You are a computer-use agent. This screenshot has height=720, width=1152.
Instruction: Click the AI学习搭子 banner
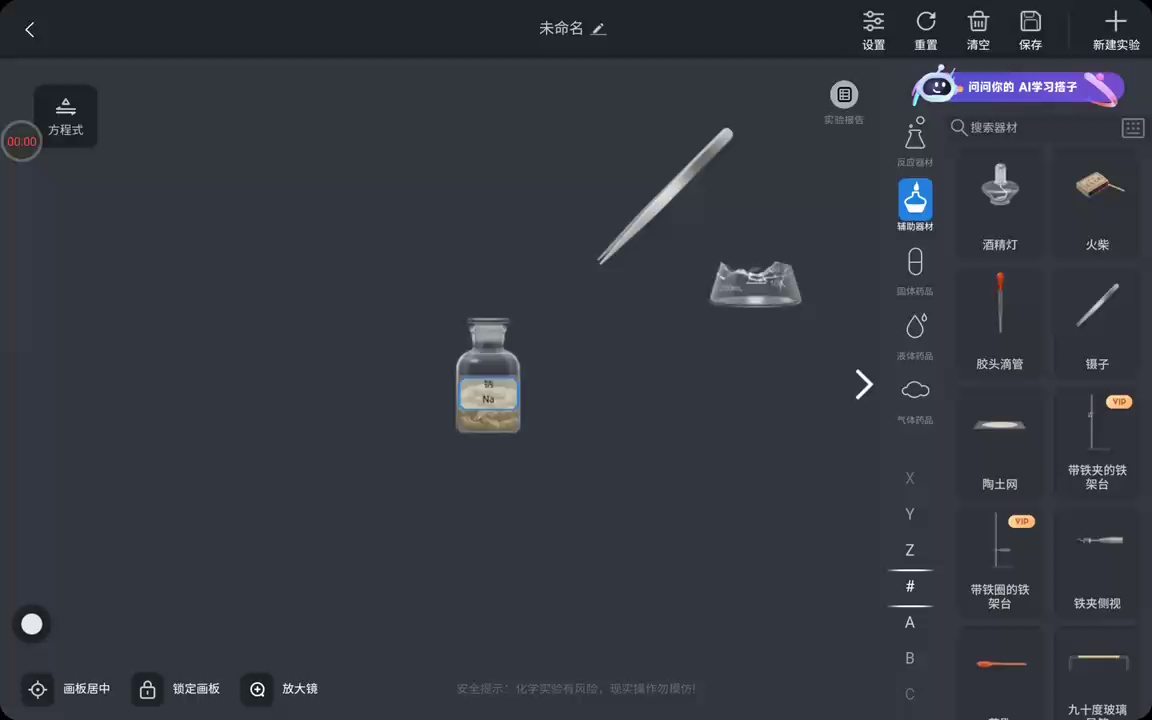coord(1020,88)
